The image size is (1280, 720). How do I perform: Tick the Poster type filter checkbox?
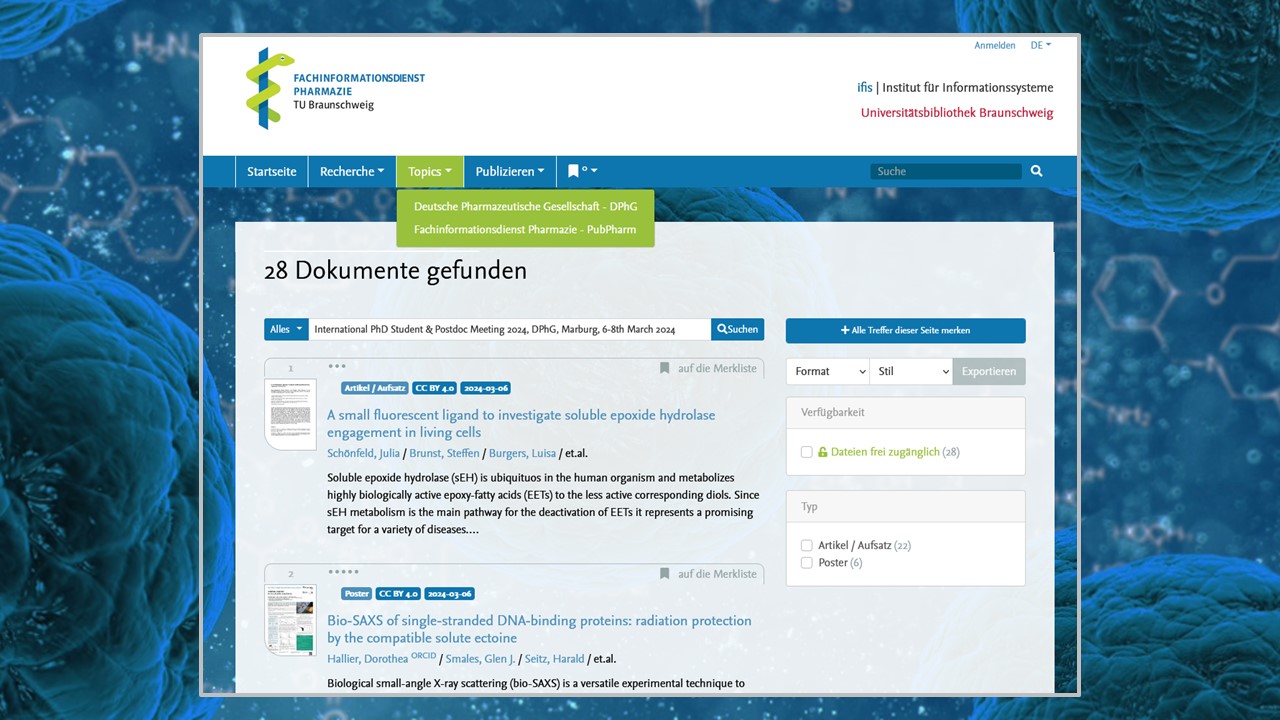point(807,563)
